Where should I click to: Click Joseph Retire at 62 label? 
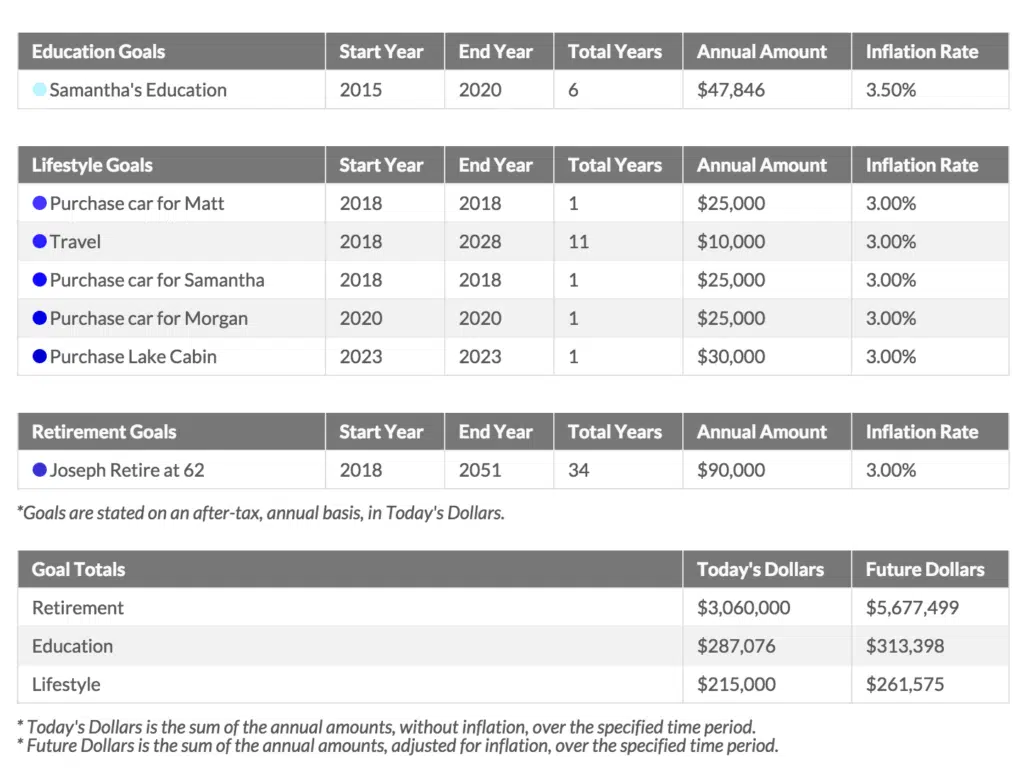coord(127,470)
